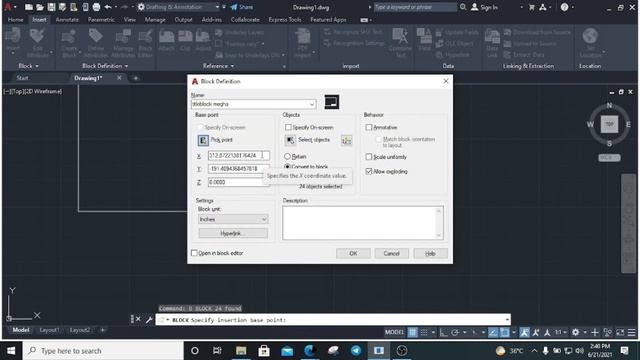Select Convert to block radio button
The width and height of the screenshot is (640, 360).
287,167
